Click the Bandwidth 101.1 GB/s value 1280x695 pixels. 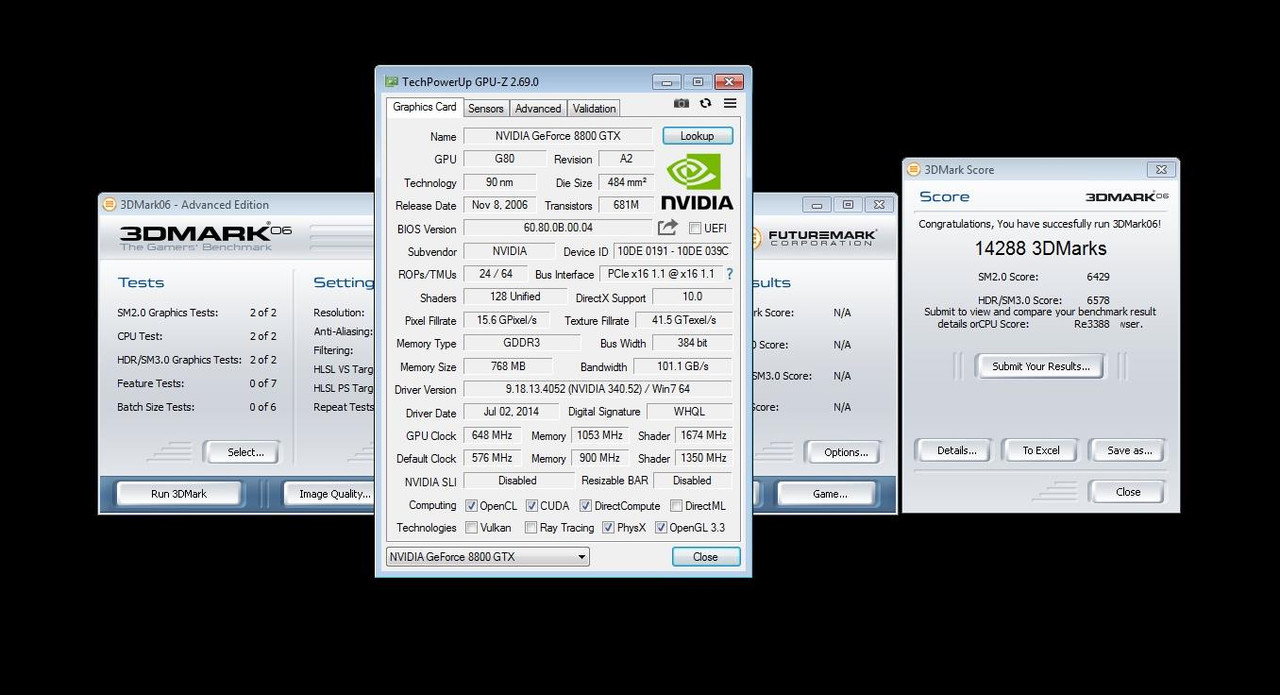pyautogui.click(x=684, y=367)
